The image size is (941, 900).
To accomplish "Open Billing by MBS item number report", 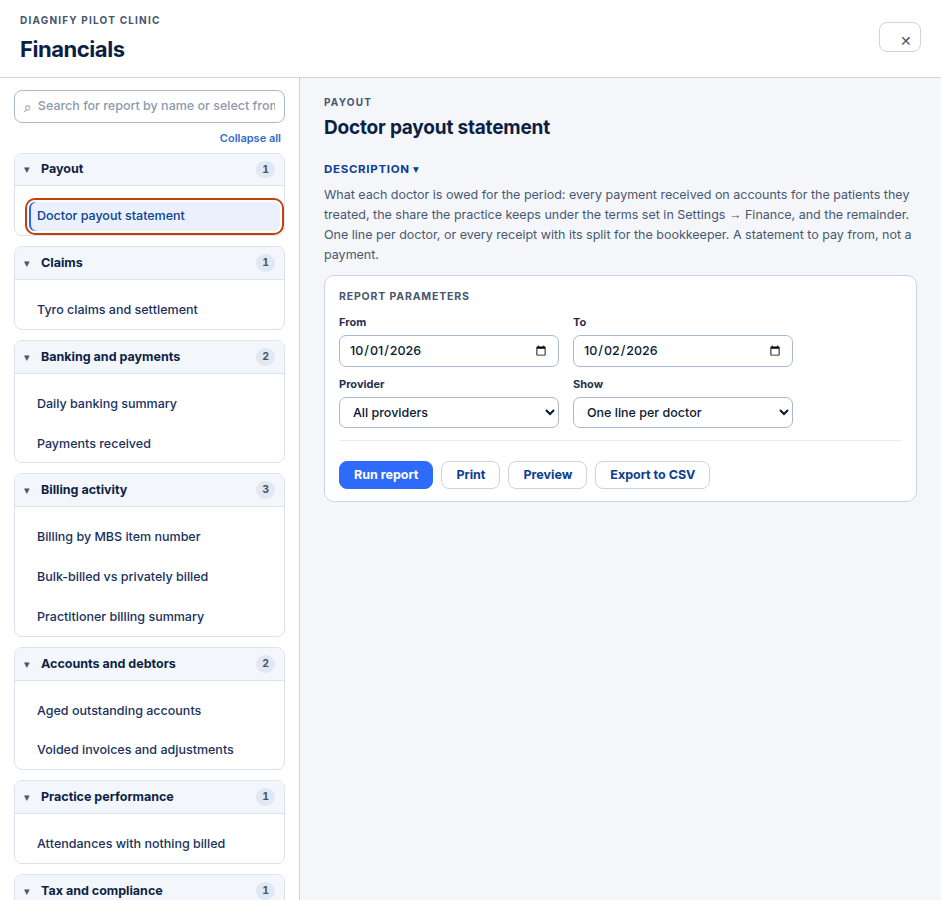I will click(154, 537).
